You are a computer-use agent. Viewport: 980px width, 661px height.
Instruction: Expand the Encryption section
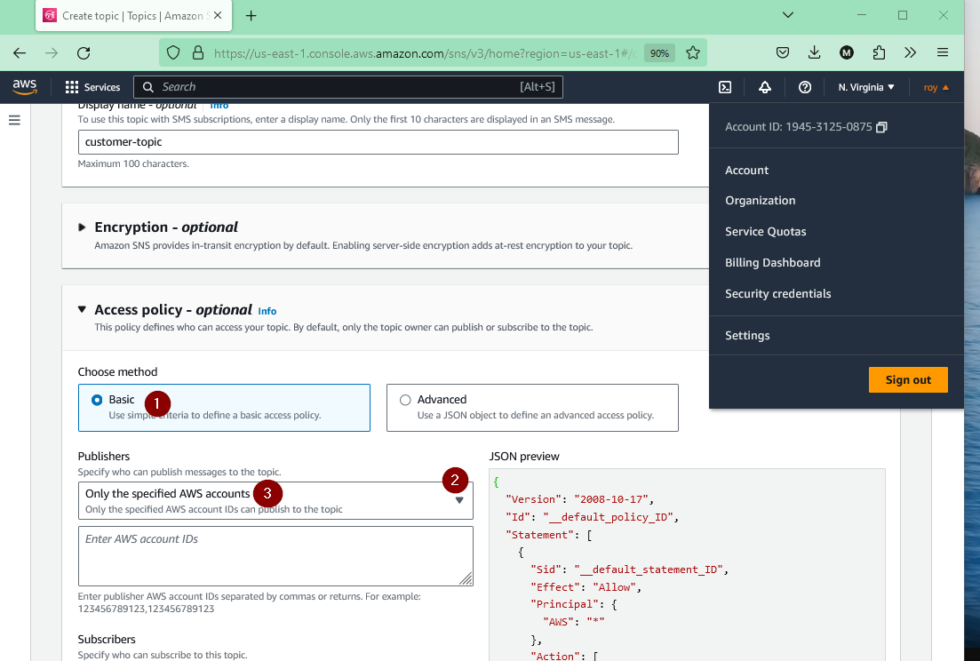click(84, 227)
